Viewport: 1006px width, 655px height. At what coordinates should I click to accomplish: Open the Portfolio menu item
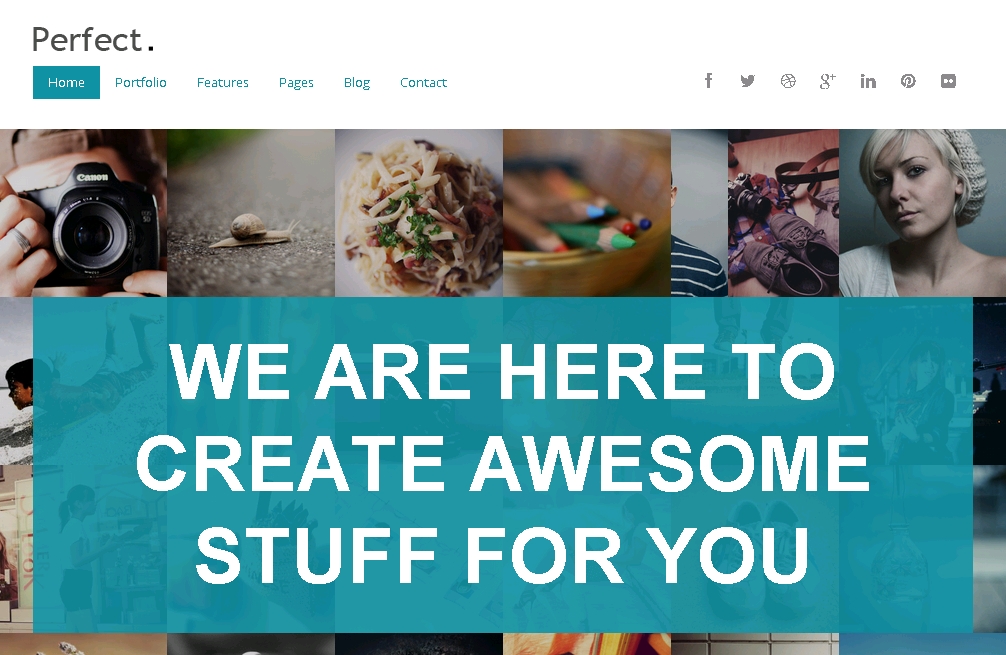click(141, 82)
